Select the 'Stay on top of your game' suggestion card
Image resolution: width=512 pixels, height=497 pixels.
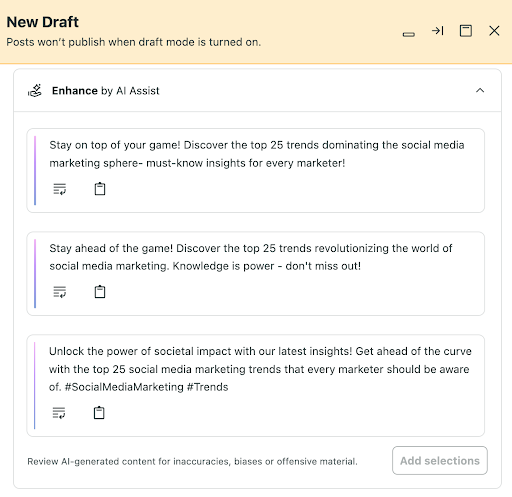[256, 170]
